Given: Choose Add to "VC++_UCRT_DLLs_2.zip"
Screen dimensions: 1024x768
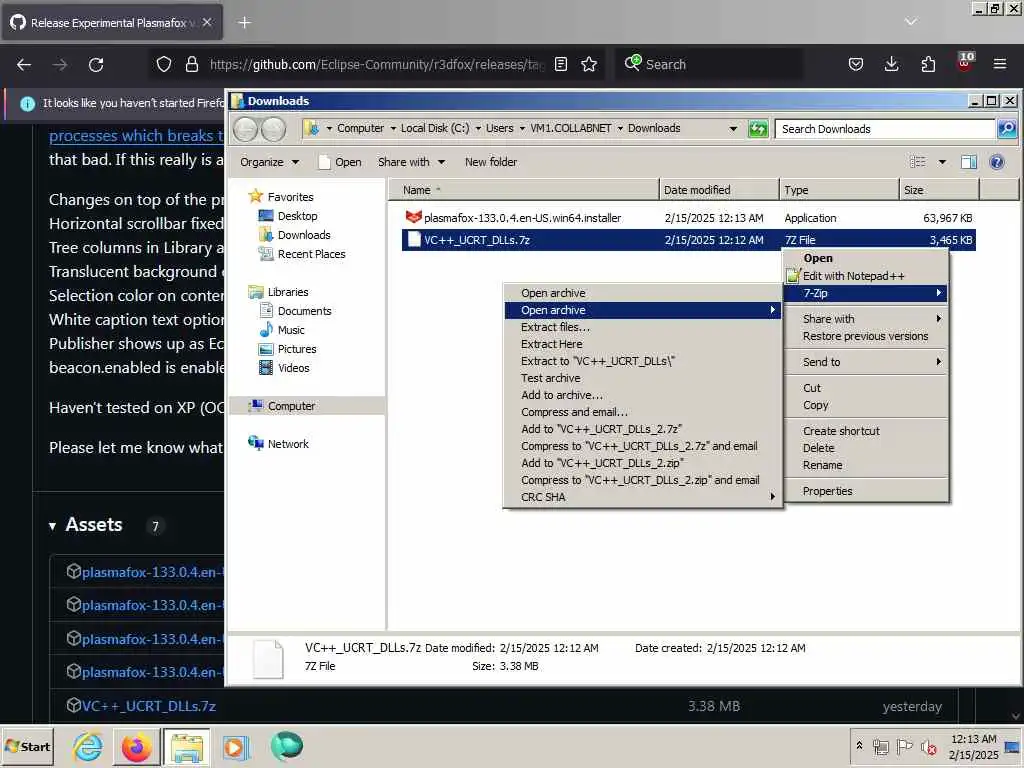Looking at the screenshot, I should [643, 463].
